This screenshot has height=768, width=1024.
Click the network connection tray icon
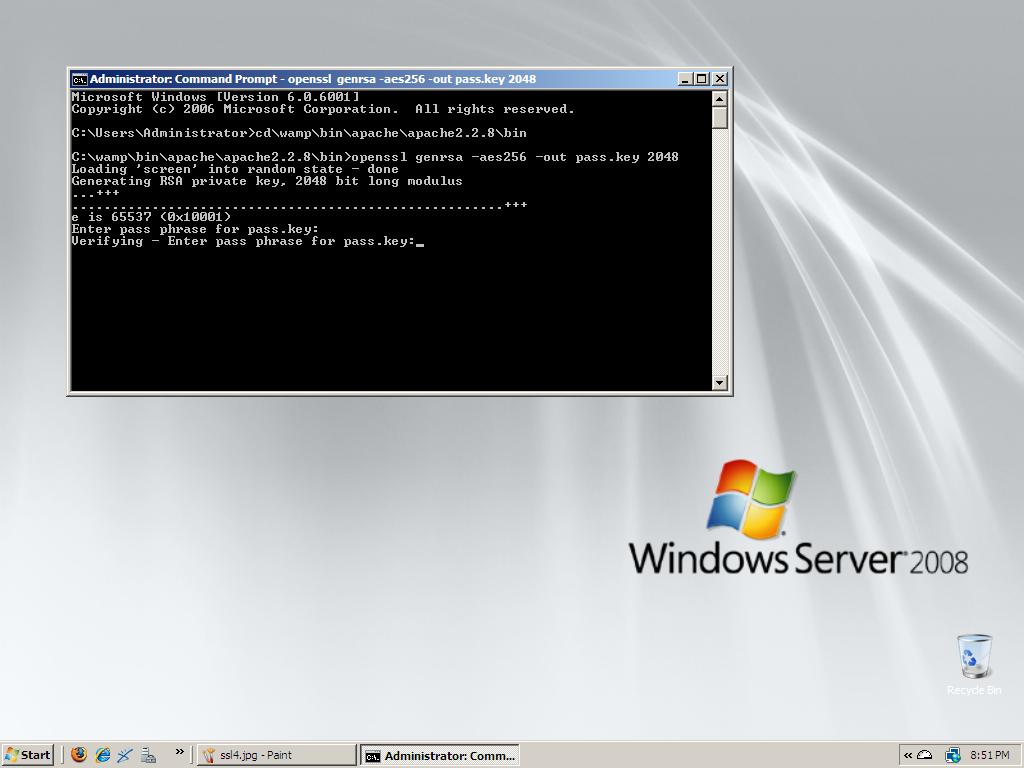(x=952, y=755)
